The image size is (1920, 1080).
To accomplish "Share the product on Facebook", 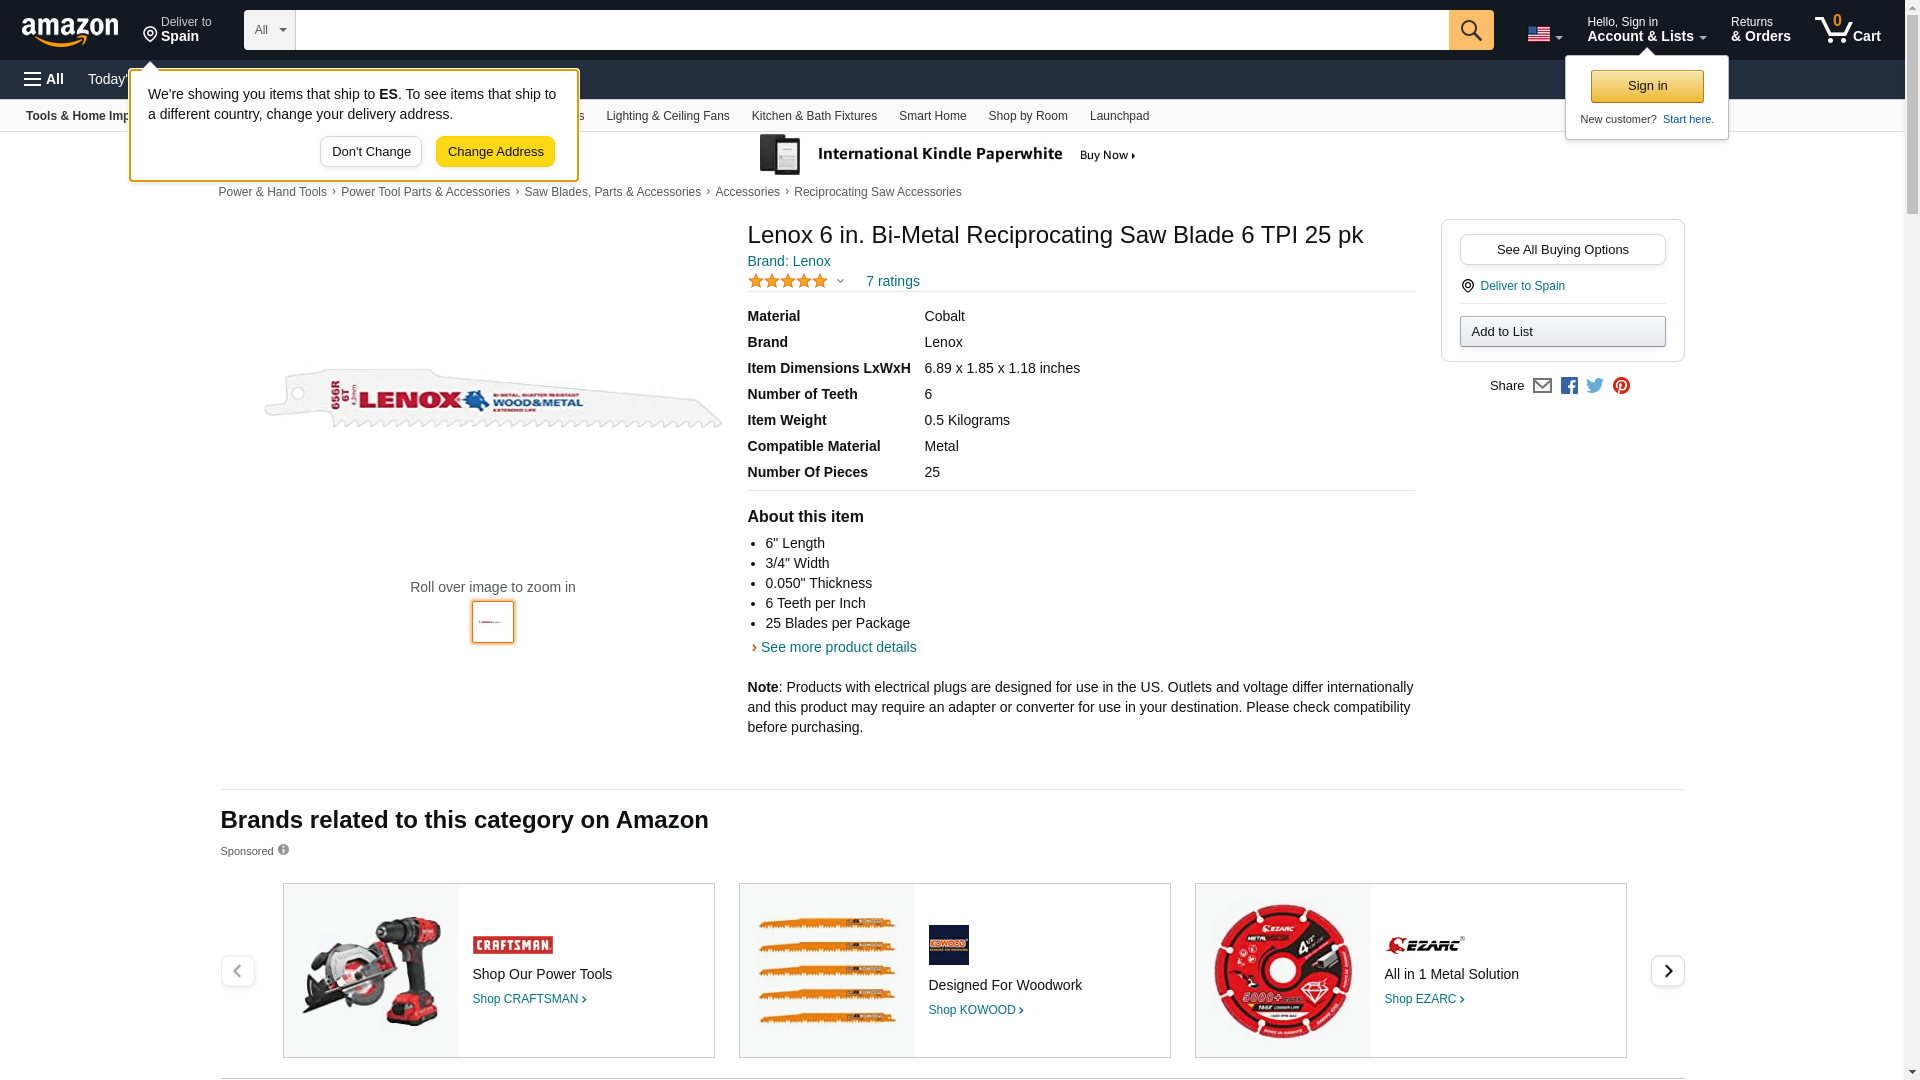I will (x=1569, y=386).
